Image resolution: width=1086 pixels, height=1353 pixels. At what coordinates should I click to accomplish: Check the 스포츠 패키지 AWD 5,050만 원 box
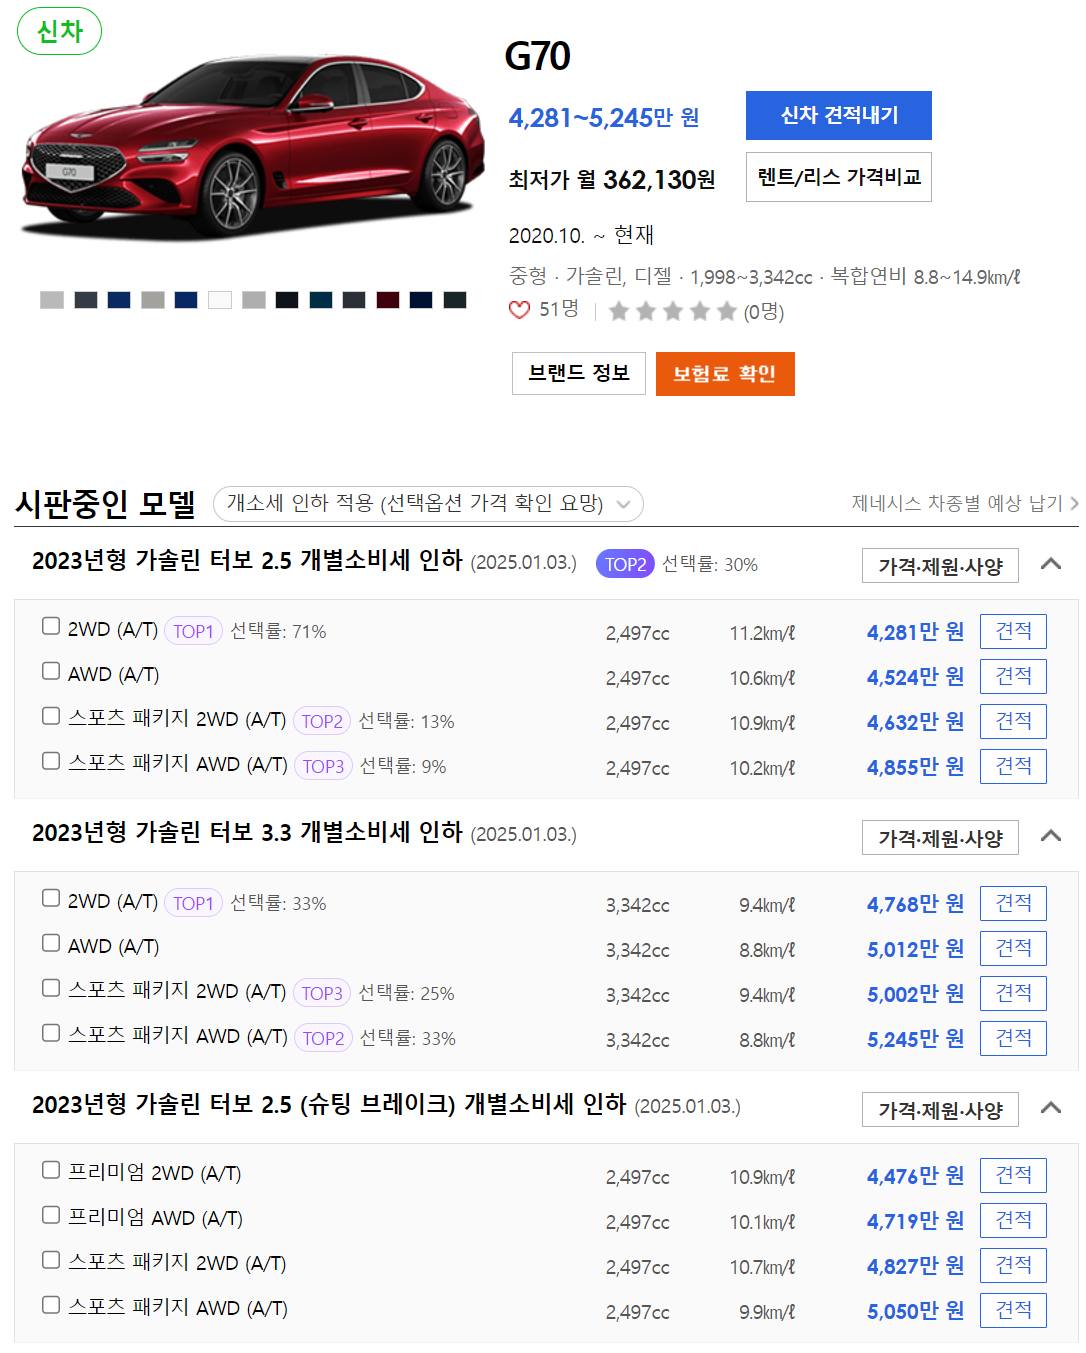[x=51, y=1305]
